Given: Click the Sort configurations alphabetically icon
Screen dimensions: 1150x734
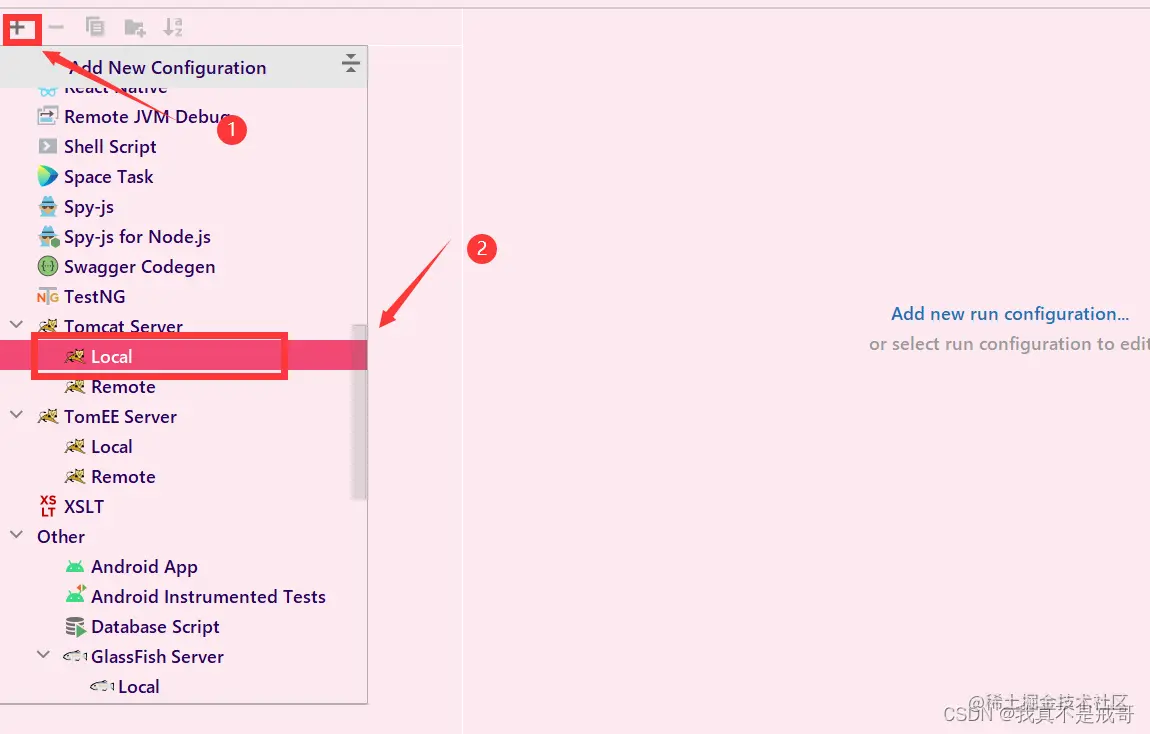Looking at the screenshot, I should tap(172, 27).
